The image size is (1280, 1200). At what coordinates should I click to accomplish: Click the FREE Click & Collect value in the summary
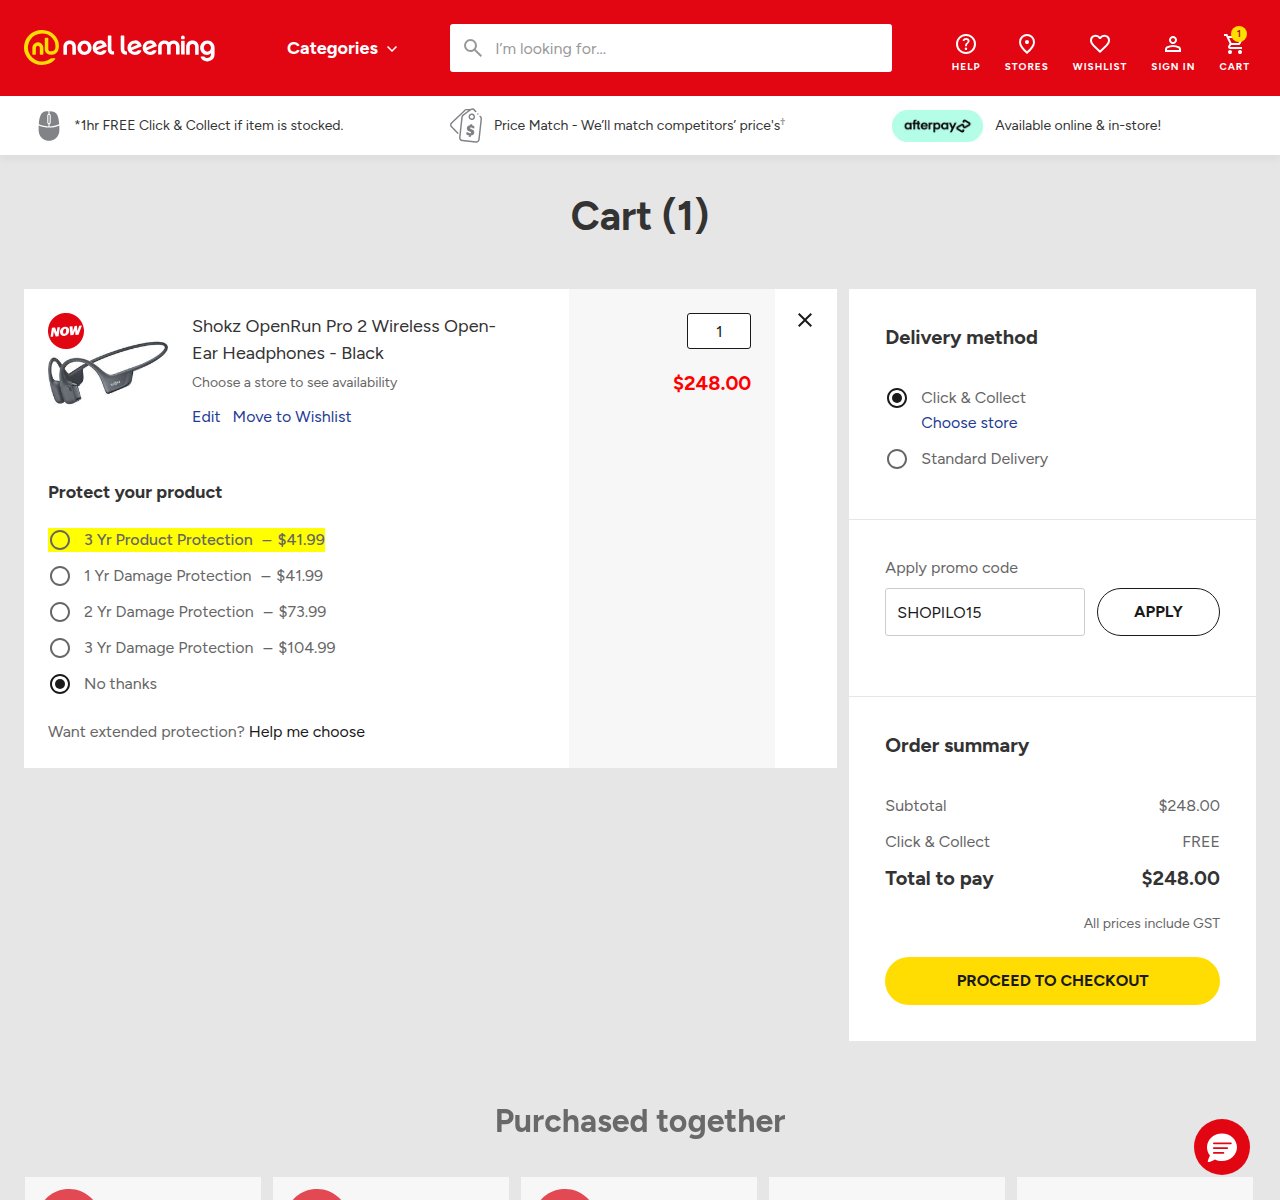pyautogui.click(x=1201, y=842)
